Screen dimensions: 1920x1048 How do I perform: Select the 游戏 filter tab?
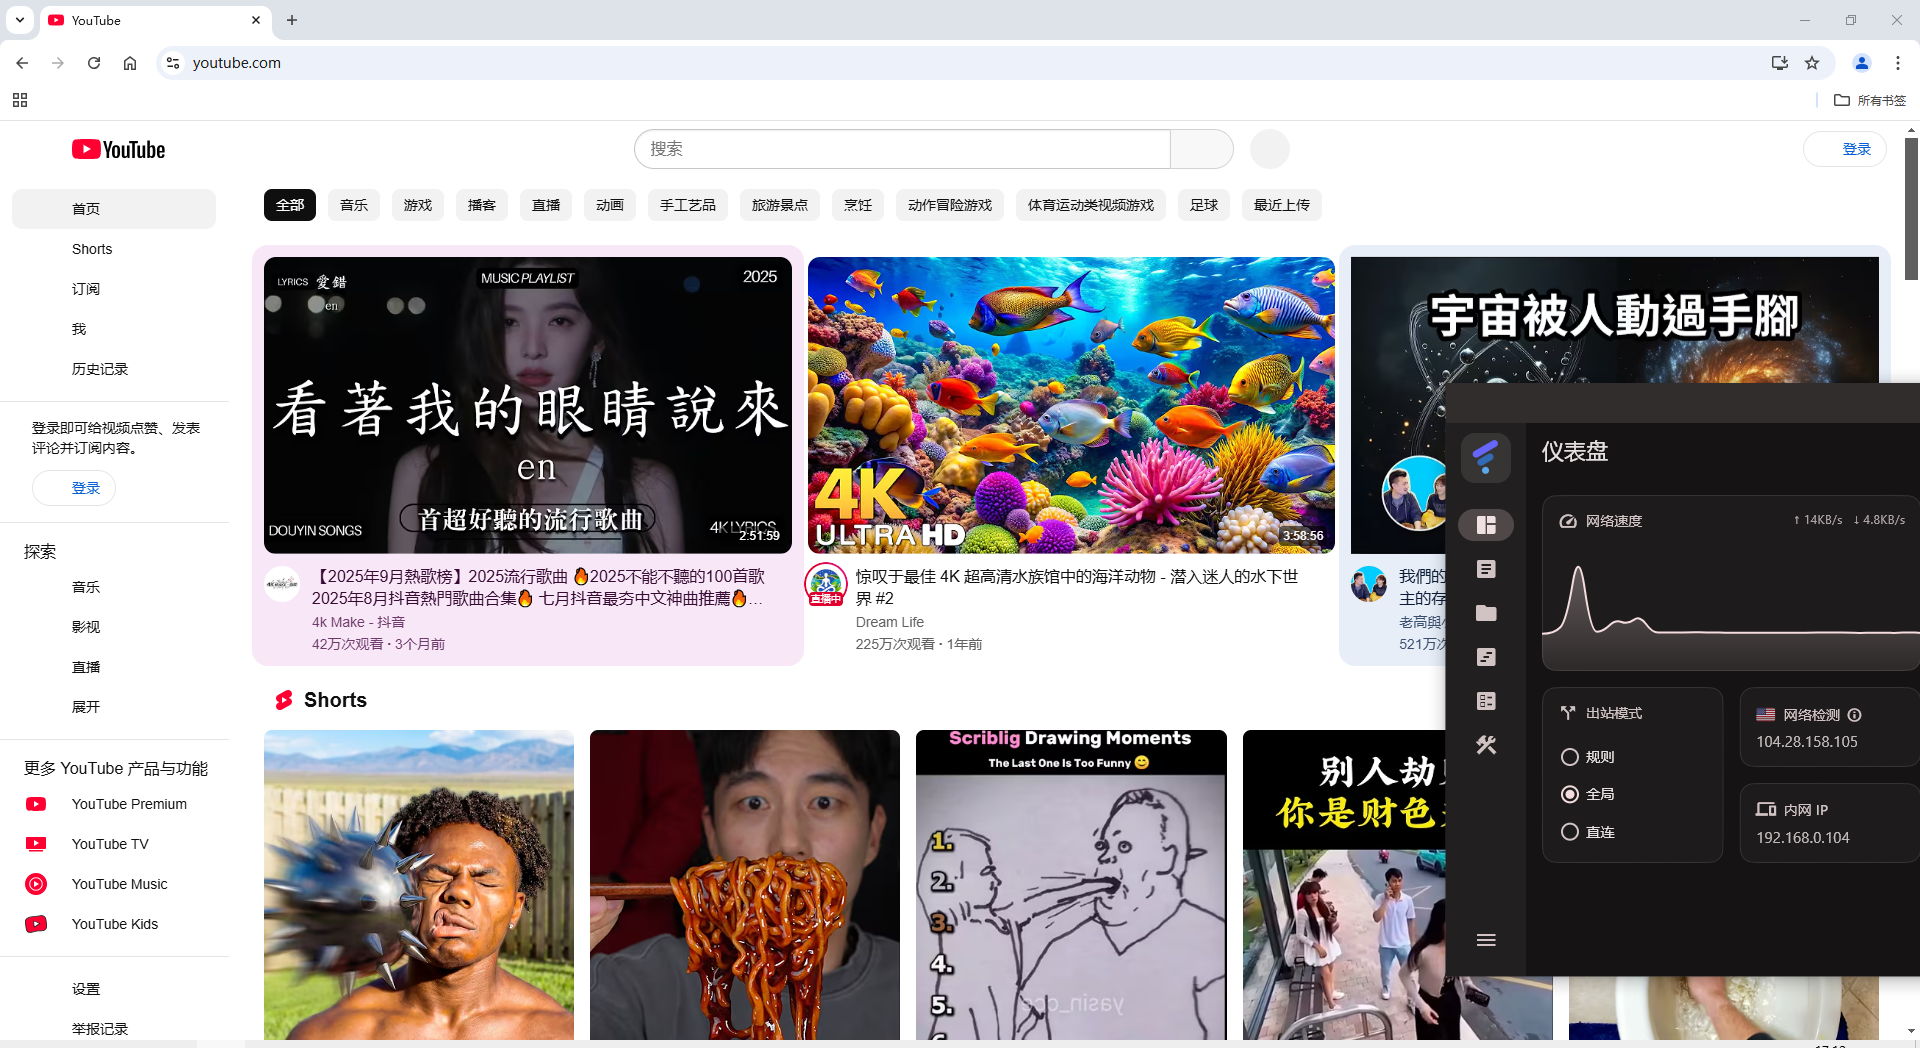click(417, 205)
